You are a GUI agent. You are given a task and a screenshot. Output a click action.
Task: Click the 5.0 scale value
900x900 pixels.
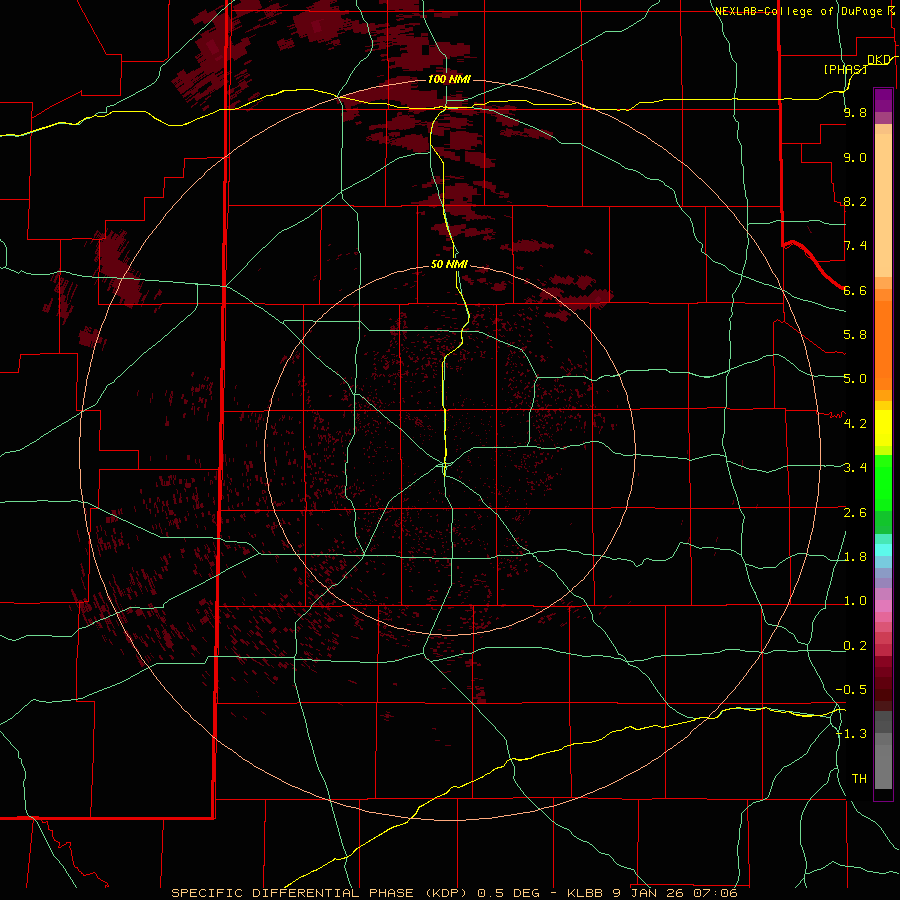(x=855, y=379)
